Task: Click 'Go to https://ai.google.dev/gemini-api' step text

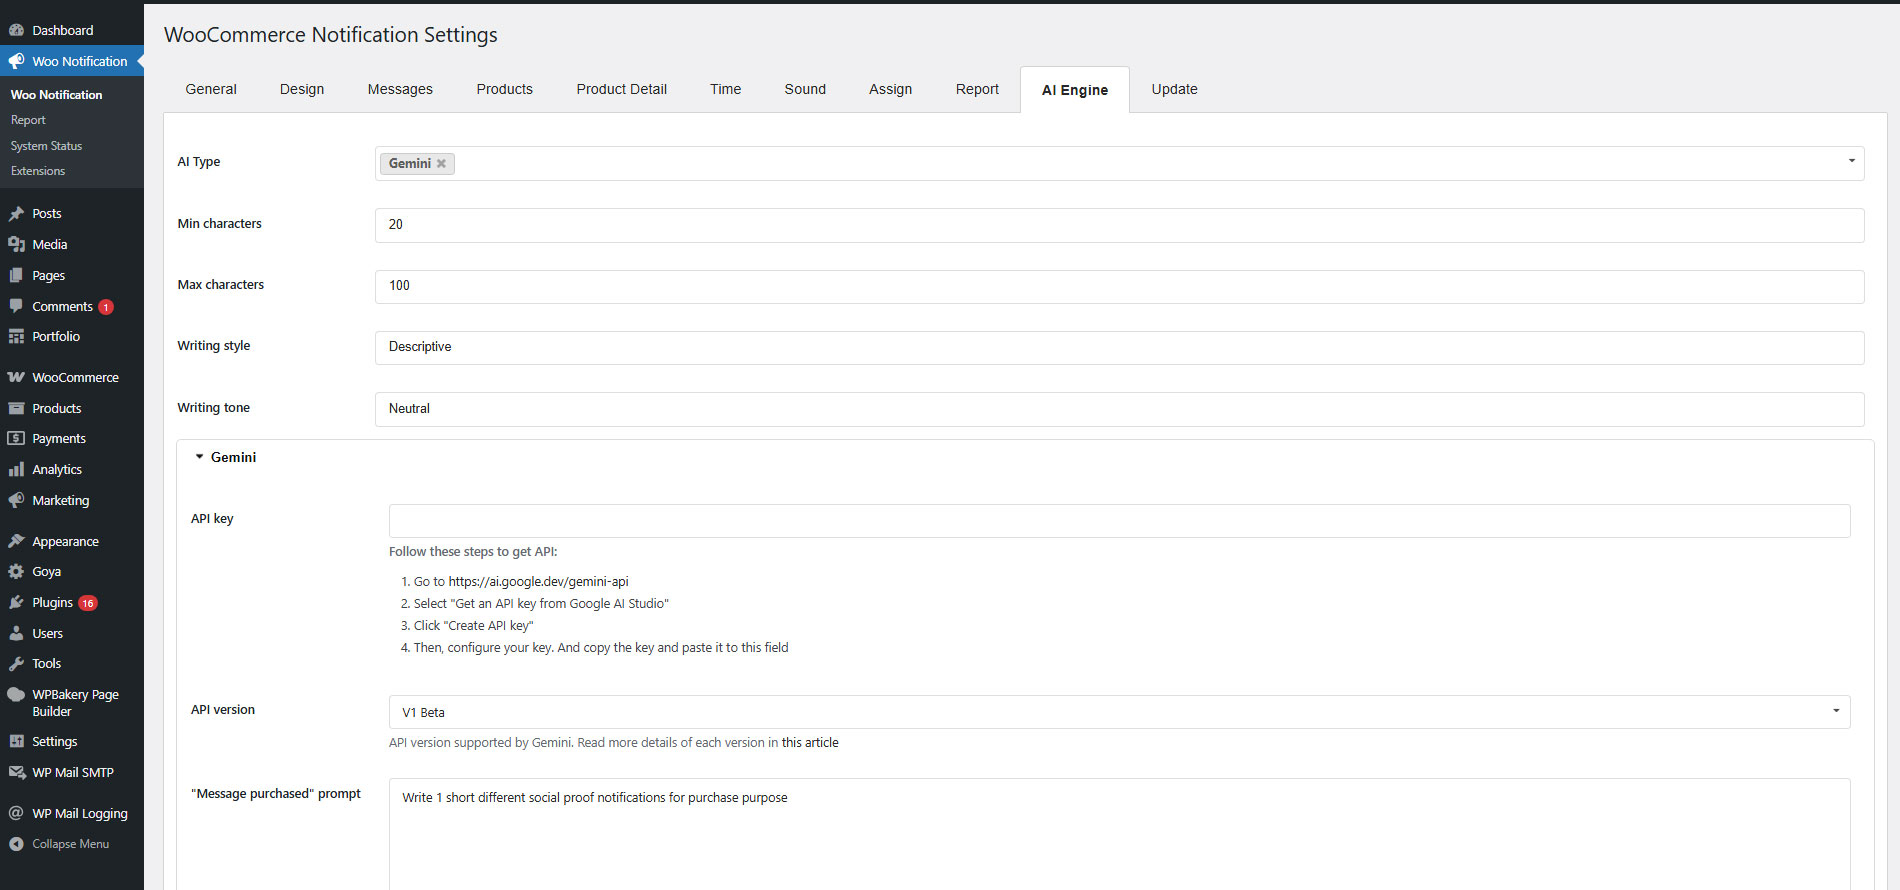Action: click(521, 582)
